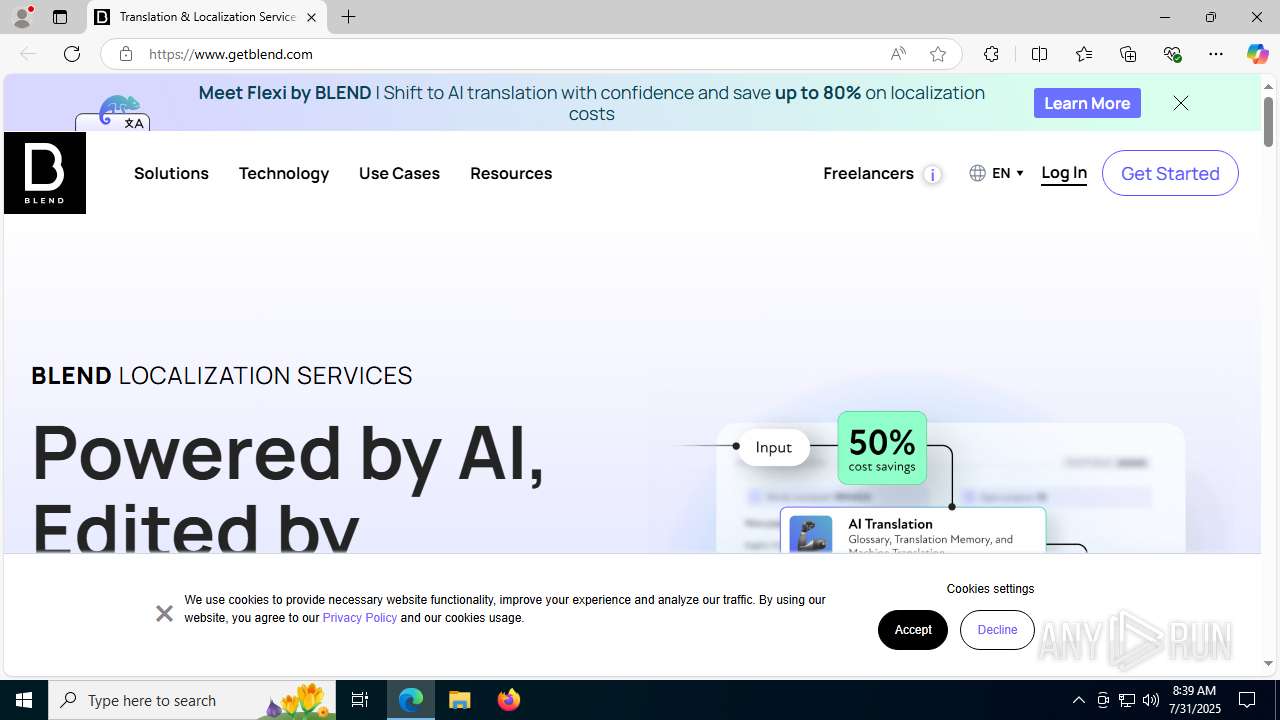Accept cookies

point(913,630)
